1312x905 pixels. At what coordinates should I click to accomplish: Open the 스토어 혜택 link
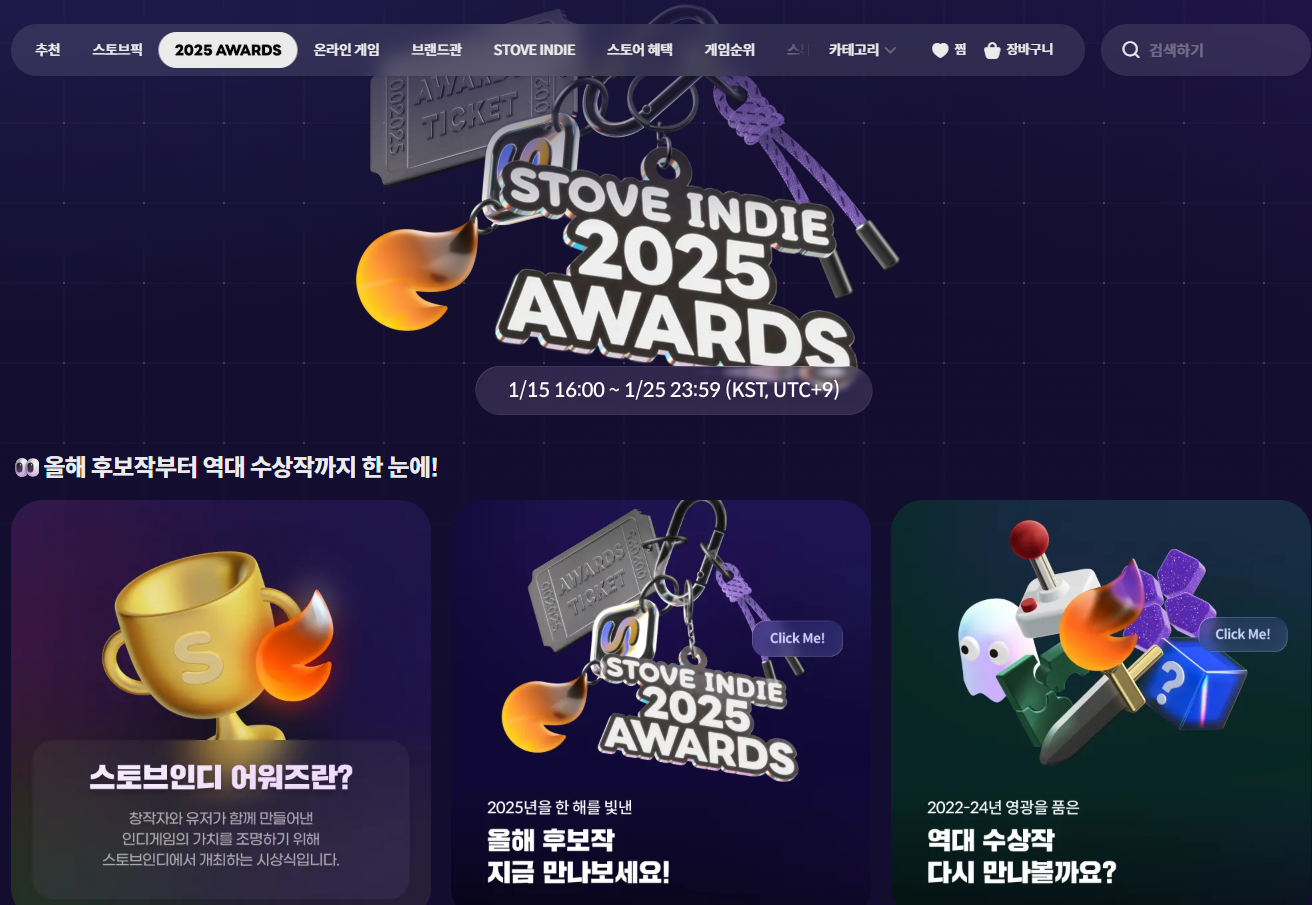(x=639, y=50)
